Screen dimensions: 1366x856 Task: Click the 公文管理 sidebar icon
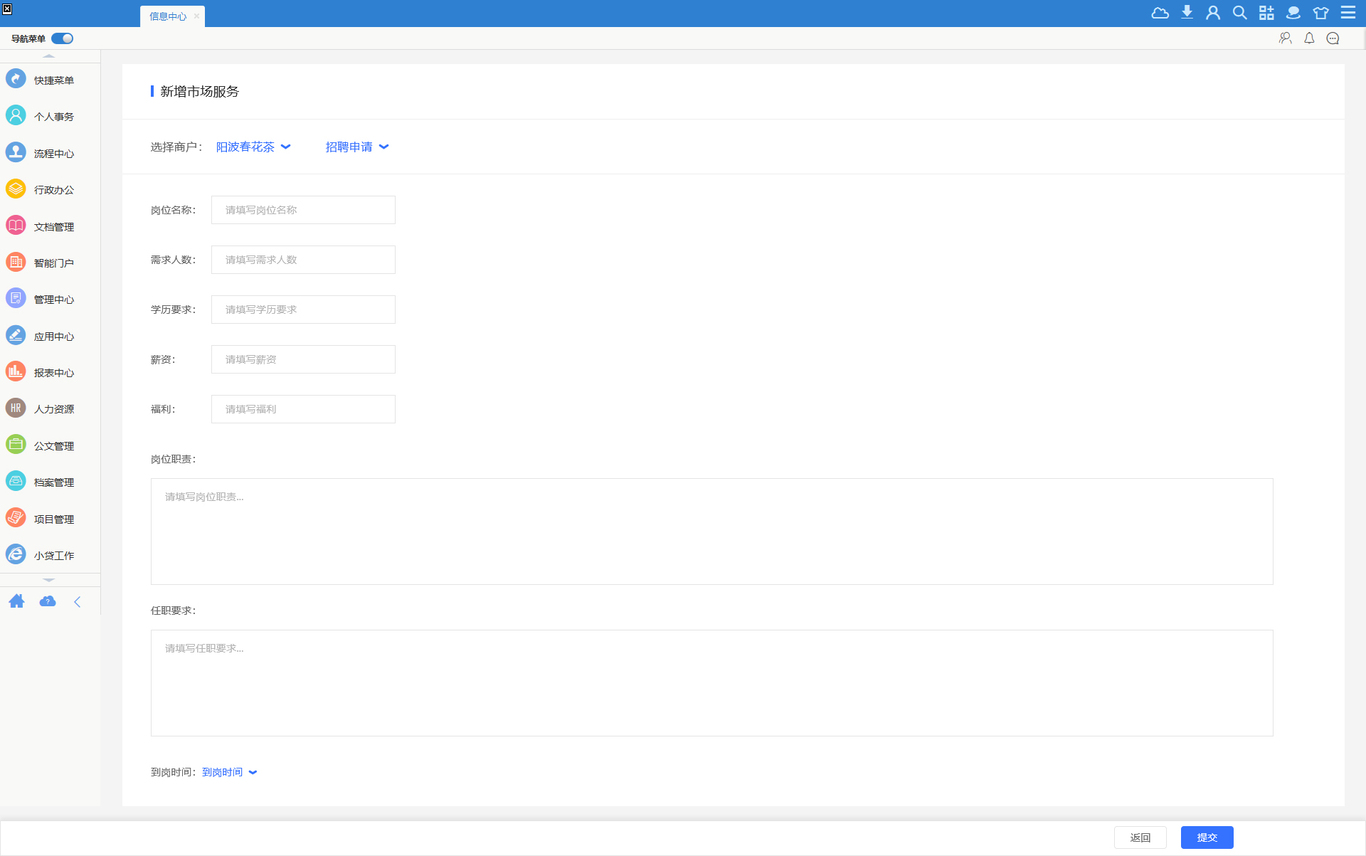tap(16, 445)
